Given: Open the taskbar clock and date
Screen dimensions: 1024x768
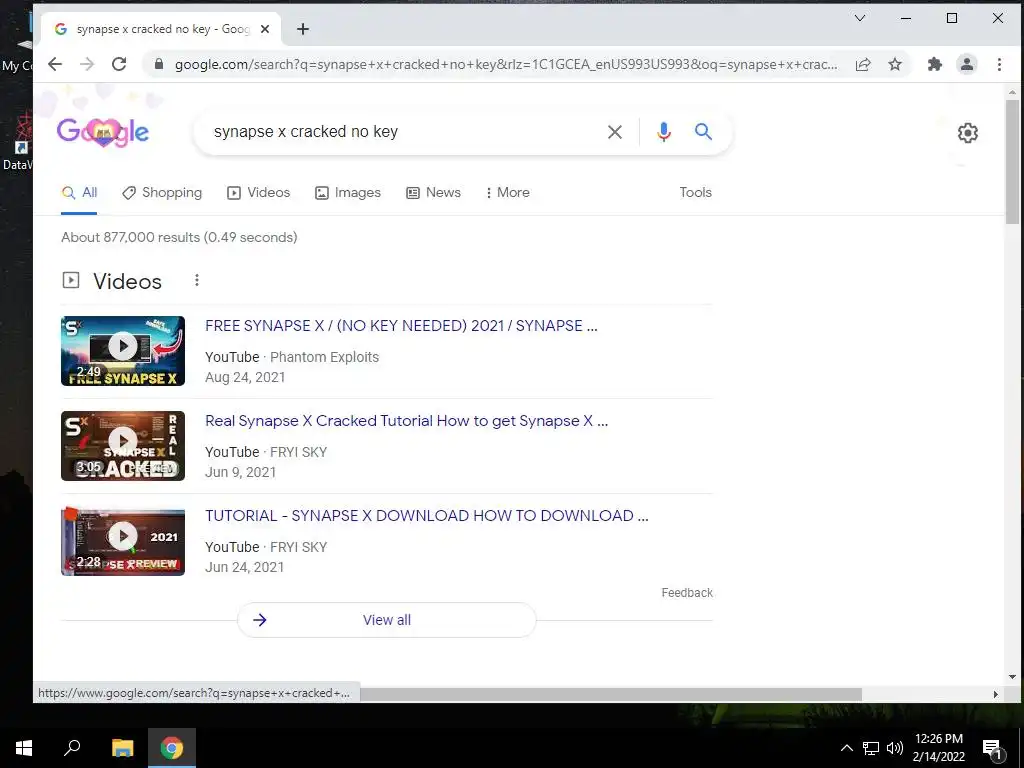Looking at the screenshot, I should tap(938, 748).
